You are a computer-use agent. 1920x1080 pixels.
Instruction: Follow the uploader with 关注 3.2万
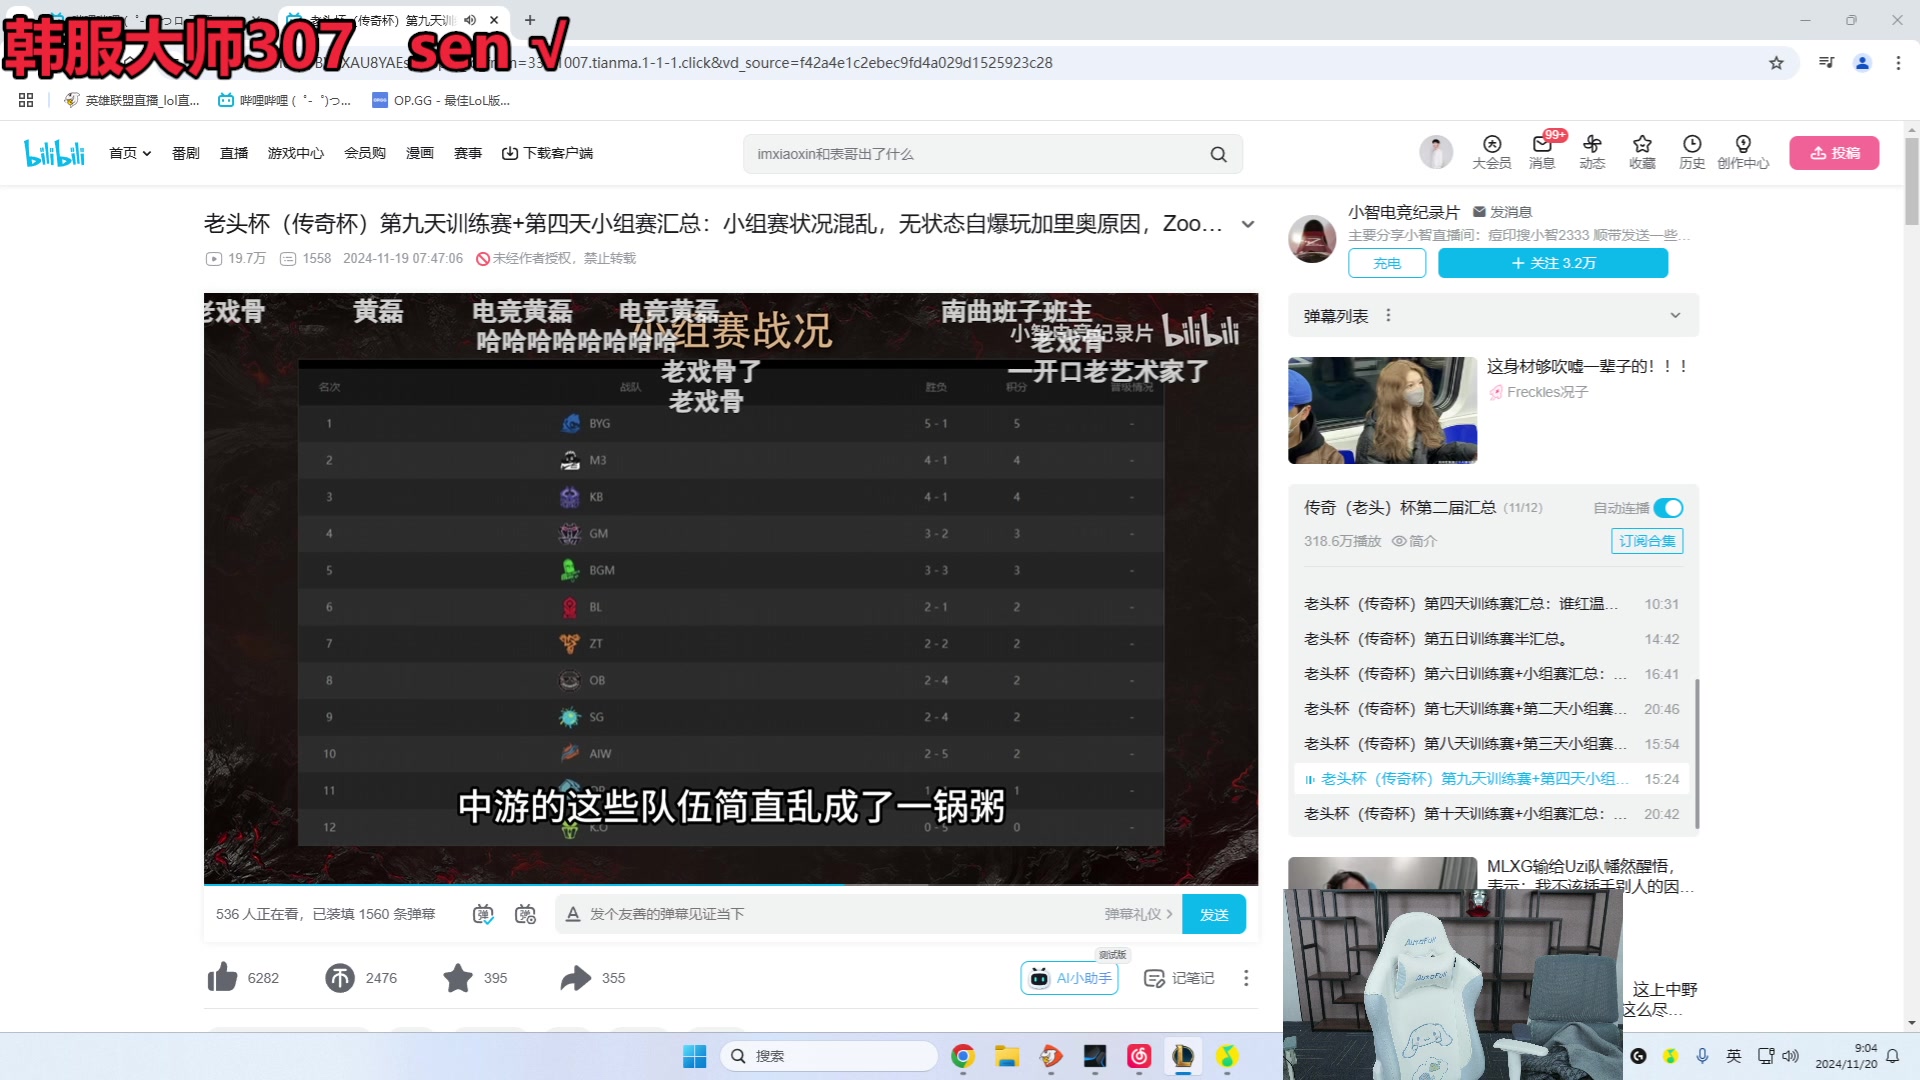[1553, 263]
